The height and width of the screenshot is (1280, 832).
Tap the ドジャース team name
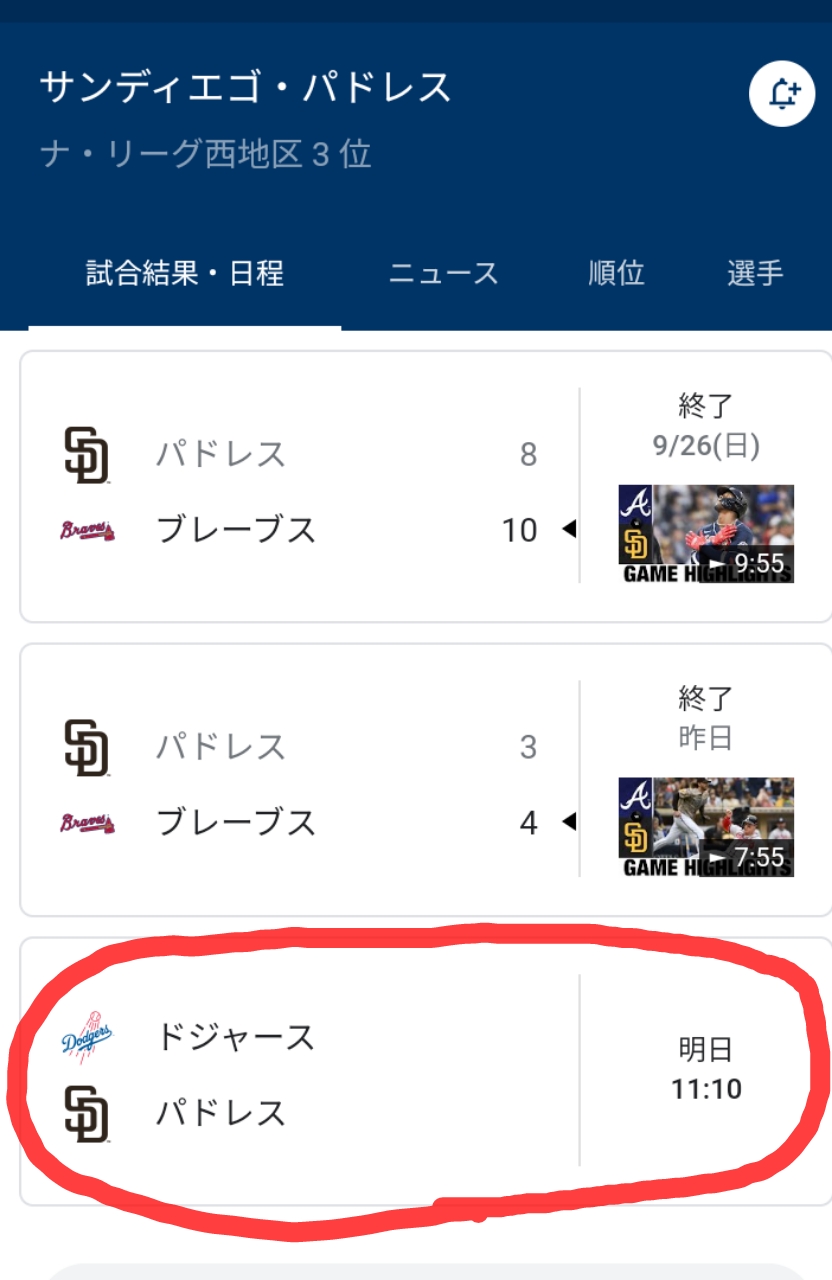tap(236, 1037)
